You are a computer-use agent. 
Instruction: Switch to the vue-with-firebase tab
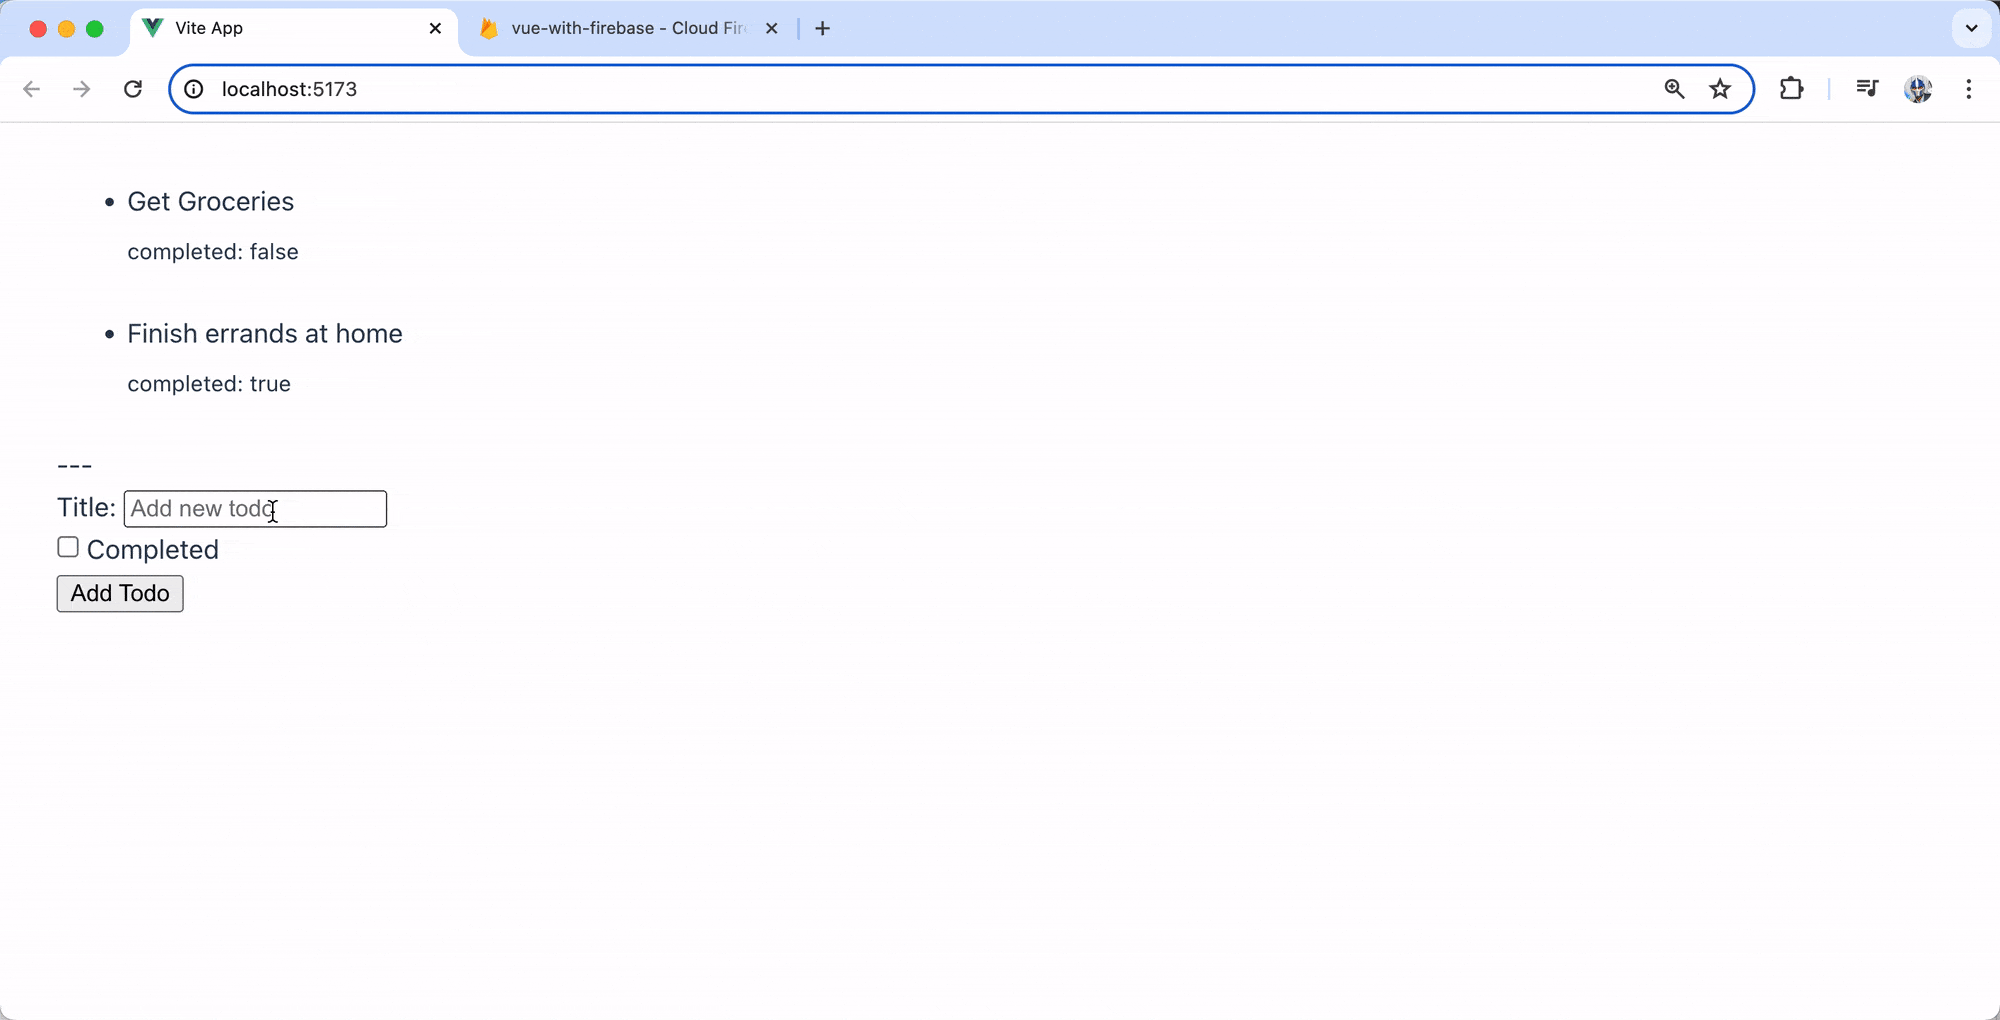620,28
